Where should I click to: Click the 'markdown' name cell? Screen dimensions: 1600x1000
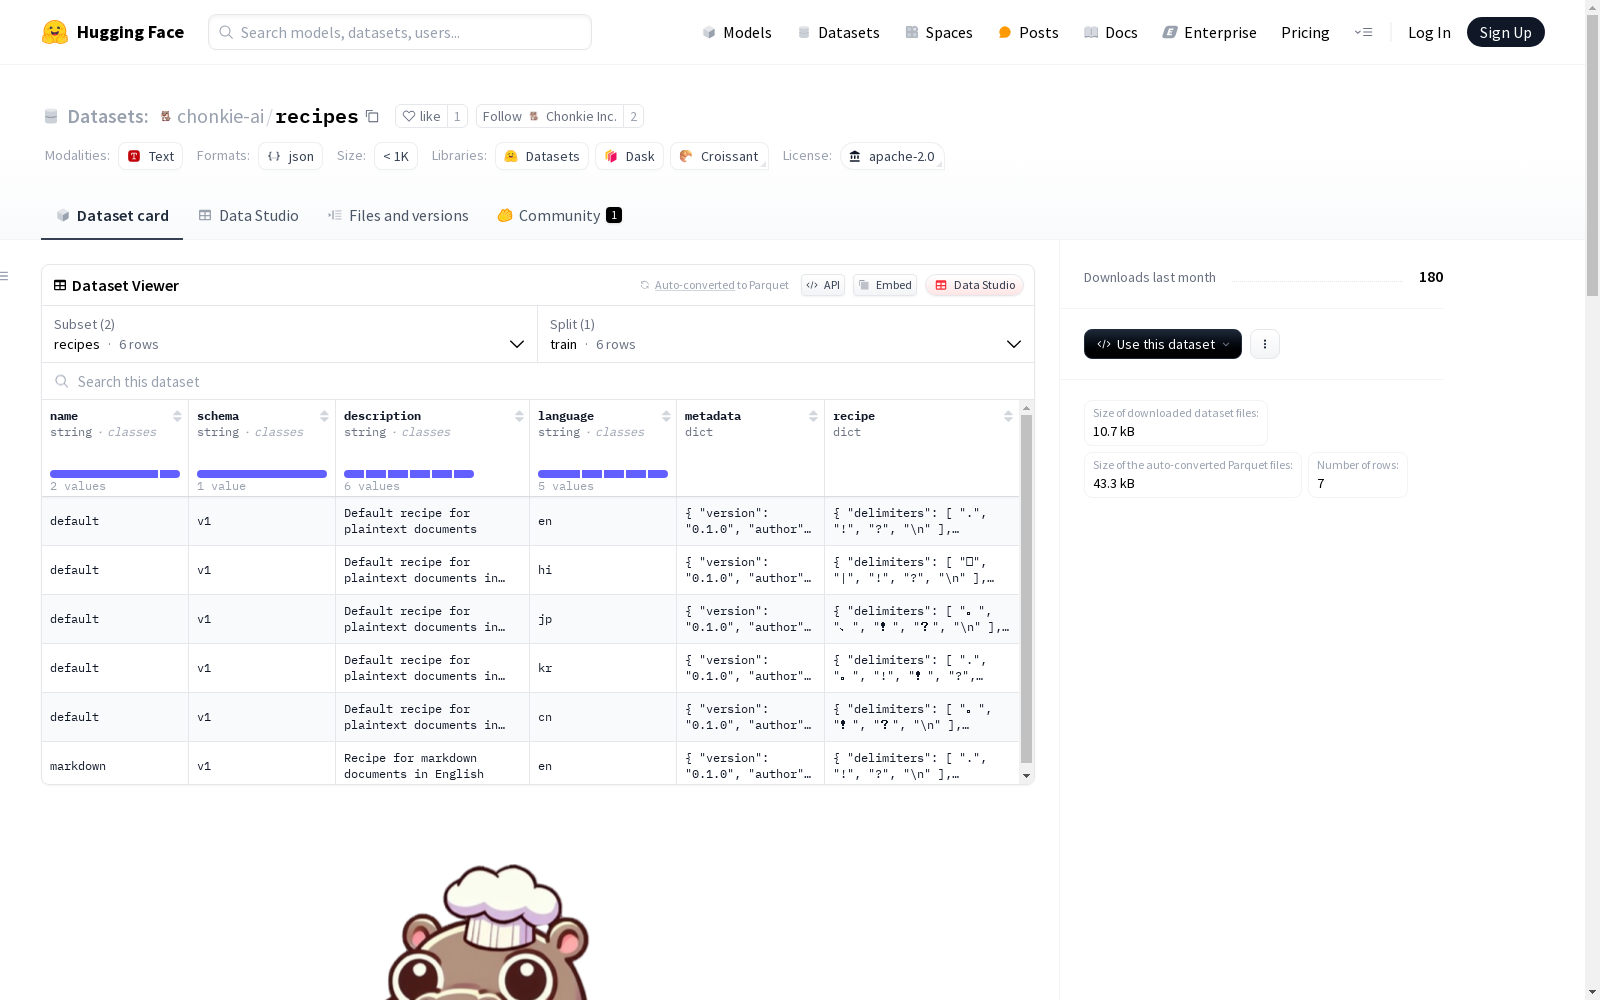click(x=115, y=766)
